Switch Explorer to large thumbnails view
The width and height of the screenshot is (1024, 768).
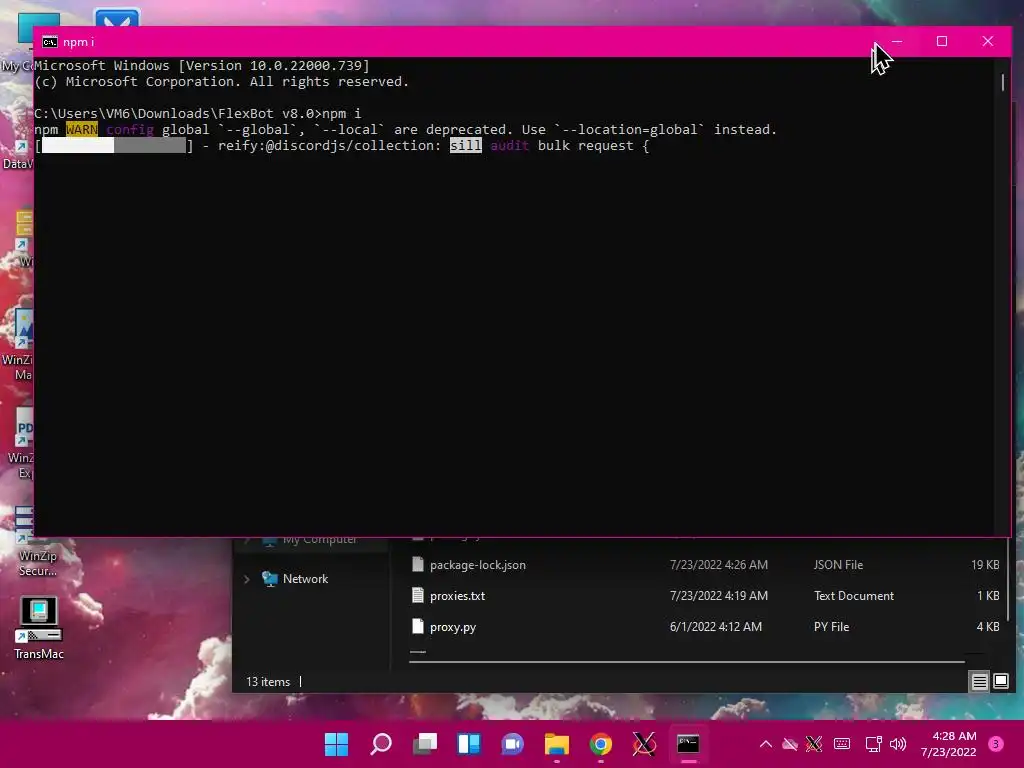(1000, 682)
